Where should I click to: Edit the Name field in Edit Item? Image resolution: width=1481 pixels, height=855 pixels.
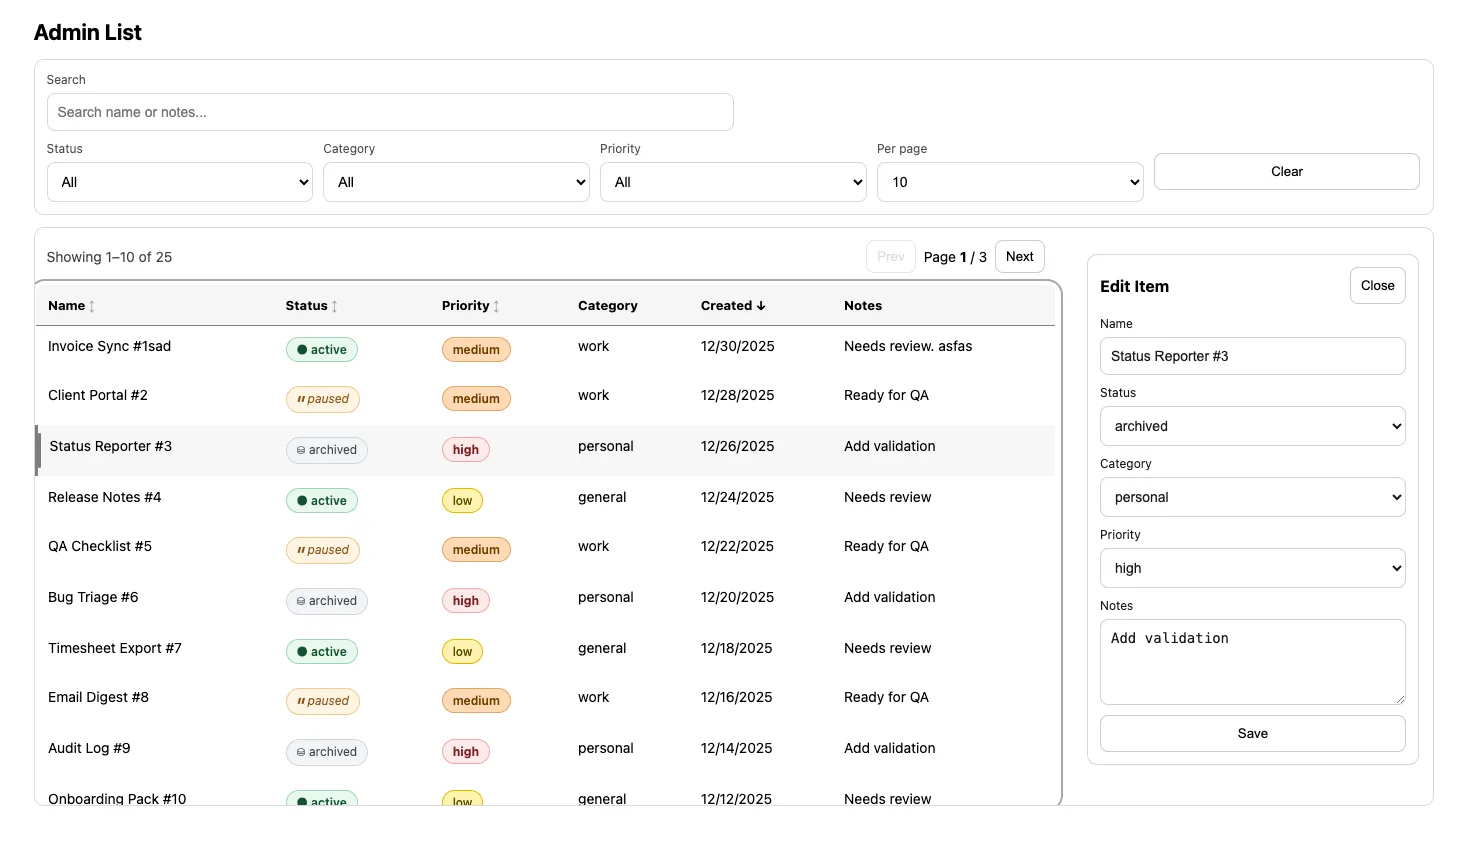pyautogui.click(x=1253, y=356)
